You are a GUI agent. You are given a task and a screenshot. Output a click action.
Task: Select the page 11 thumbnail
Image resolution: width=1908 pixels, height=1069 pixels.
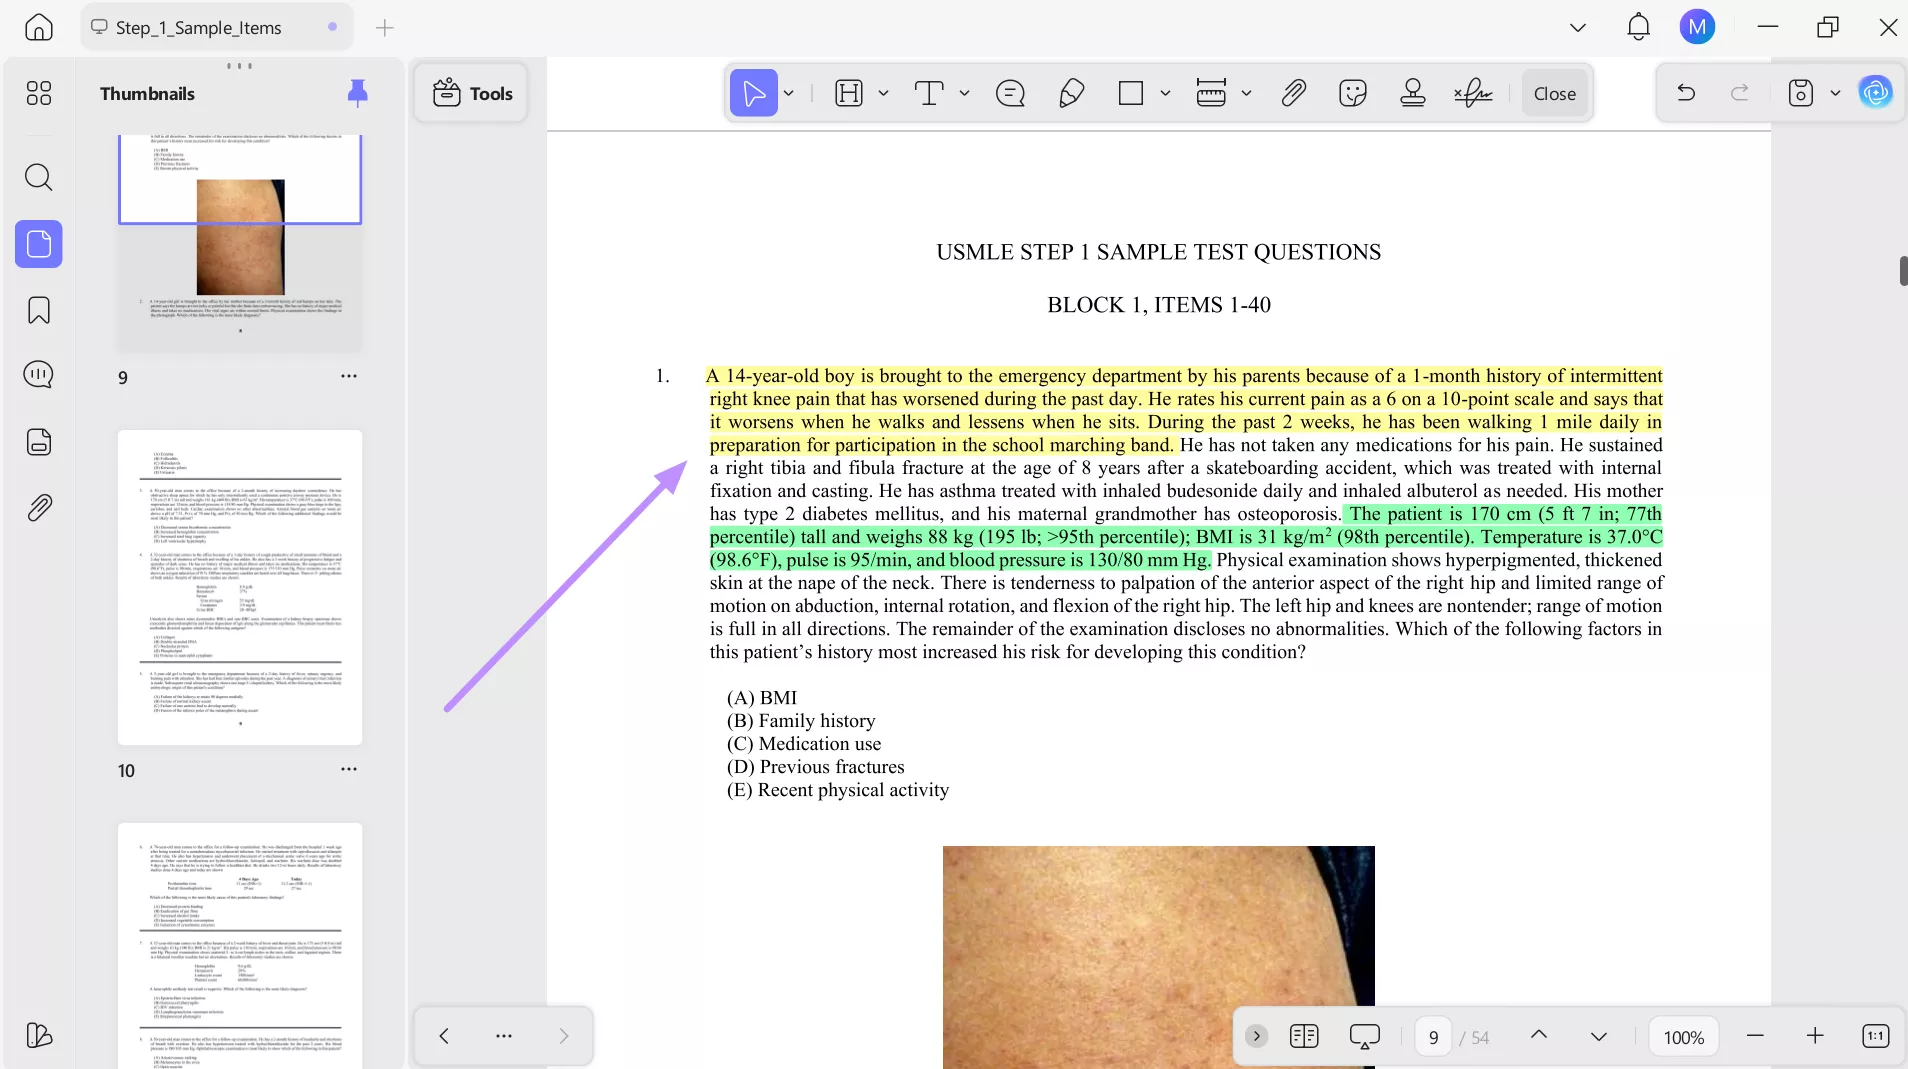tap(240, 945)
